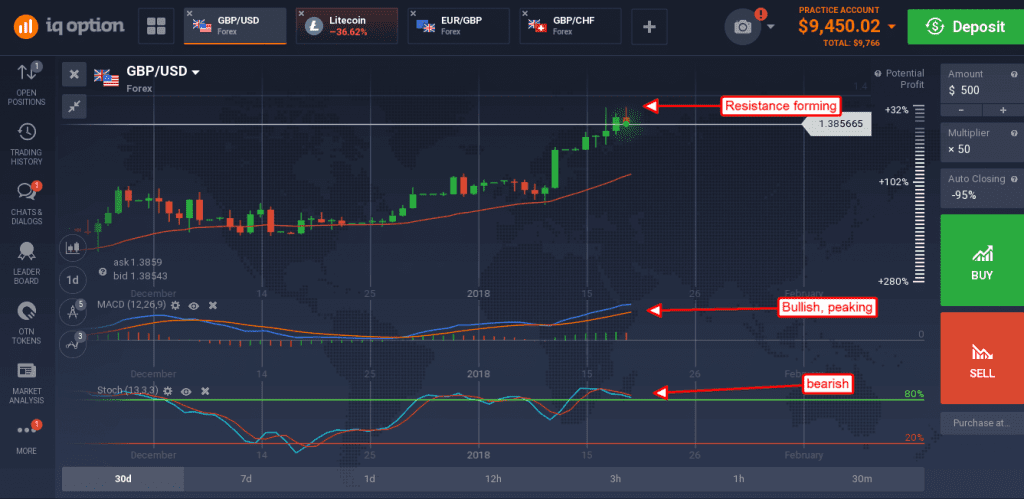
Task: Open Market Analysis in the sidebar
Action: tap(26, 382)
